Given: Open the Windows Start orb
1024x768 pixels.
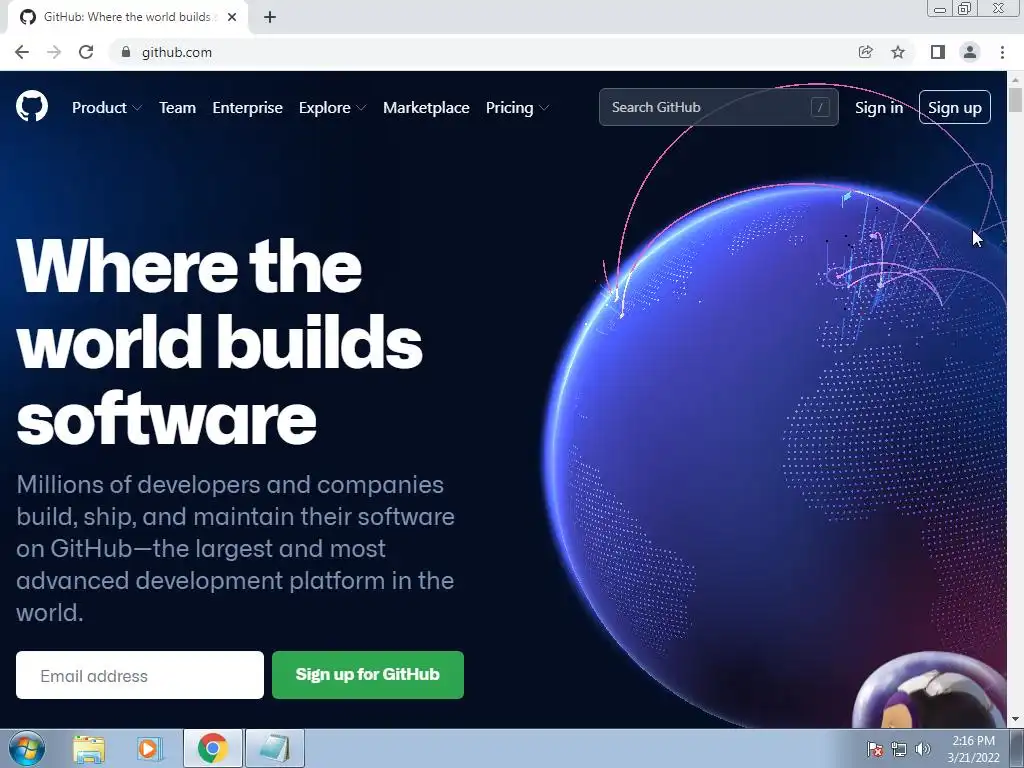Looking at the screenshot, I should point(27,748).
